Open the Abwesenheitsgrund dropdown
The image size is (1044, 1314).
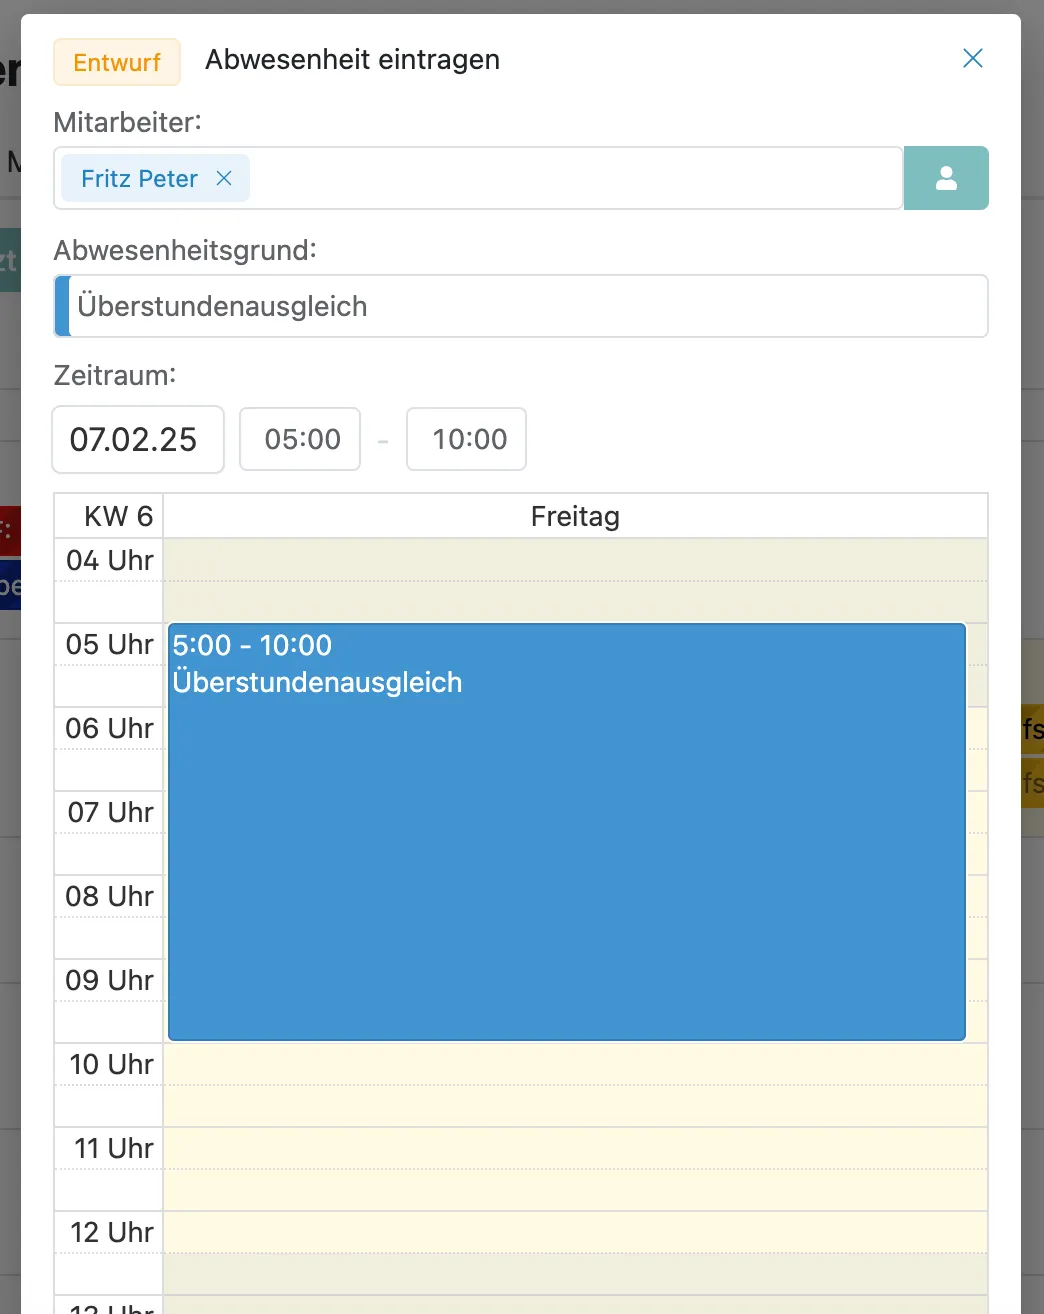coord(528,306)
